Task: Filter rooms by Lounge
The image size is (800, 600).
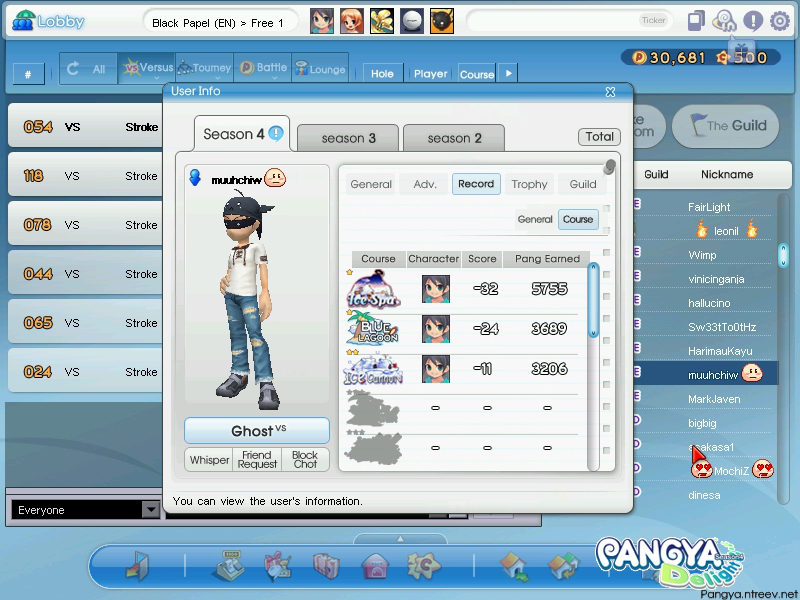Action: pyautogui.click(x=320, y=68)
